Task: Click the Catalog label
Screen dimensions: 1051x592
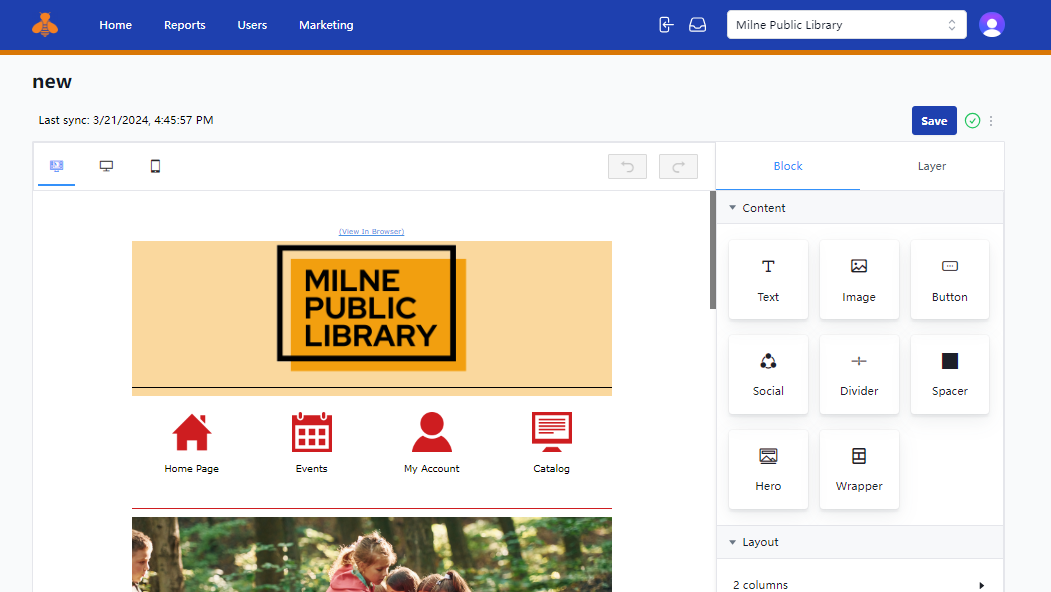Action: pyautogui.click(x=552, y=469)
